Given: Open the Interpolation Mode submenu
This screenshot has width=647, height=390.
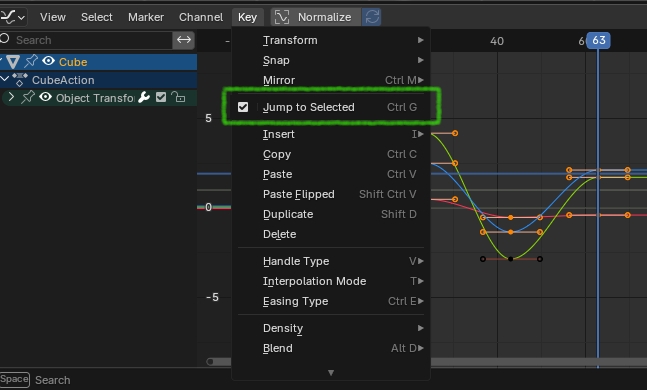Looking at the screenshot, I should point(331,281).
